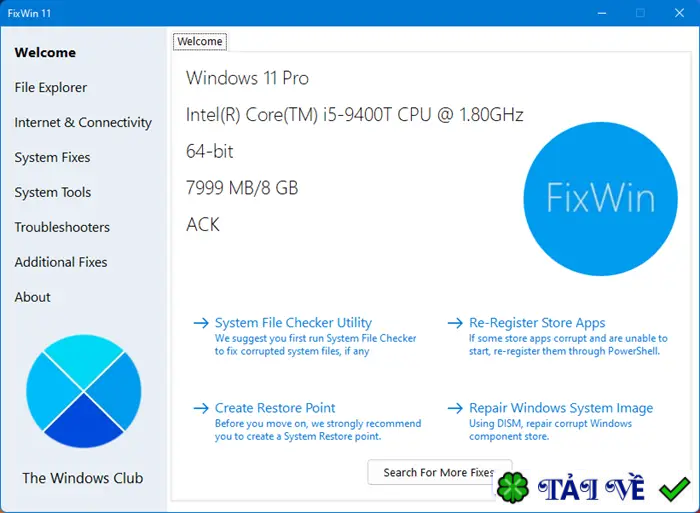The width and height of the screenshot is (700, 513).
Task: Click the round FixWin logo
Action: pyautogui.click(x=600, y=199)
